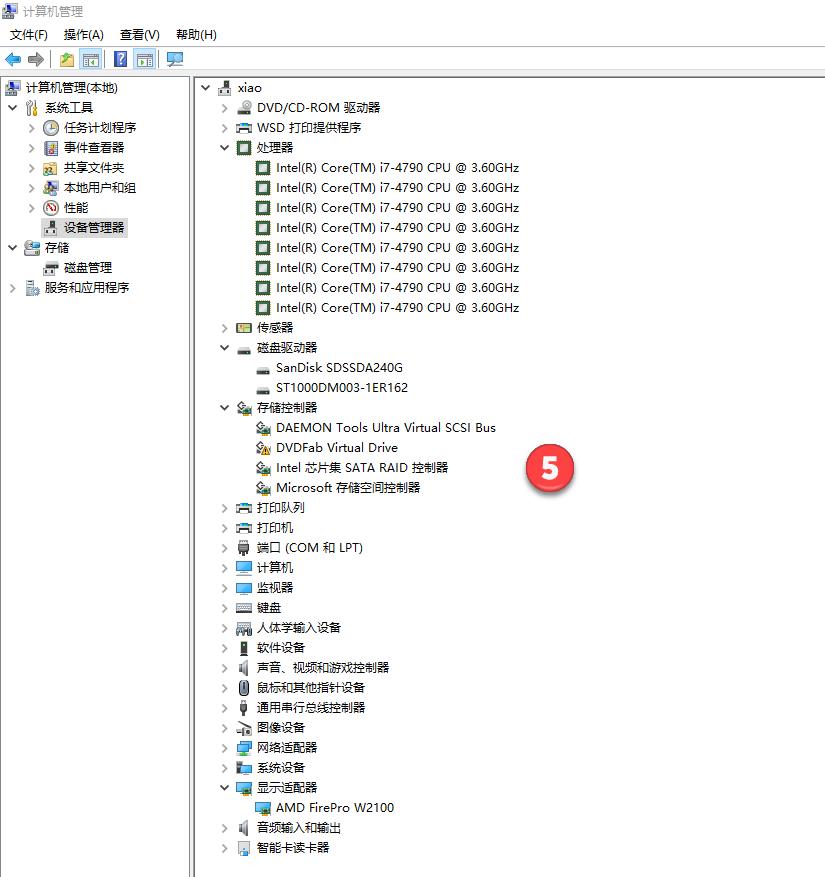Expand the 通用串行总线控制器 category
The height and width of the screenshot is (877, 825).
tap(225, 708)
